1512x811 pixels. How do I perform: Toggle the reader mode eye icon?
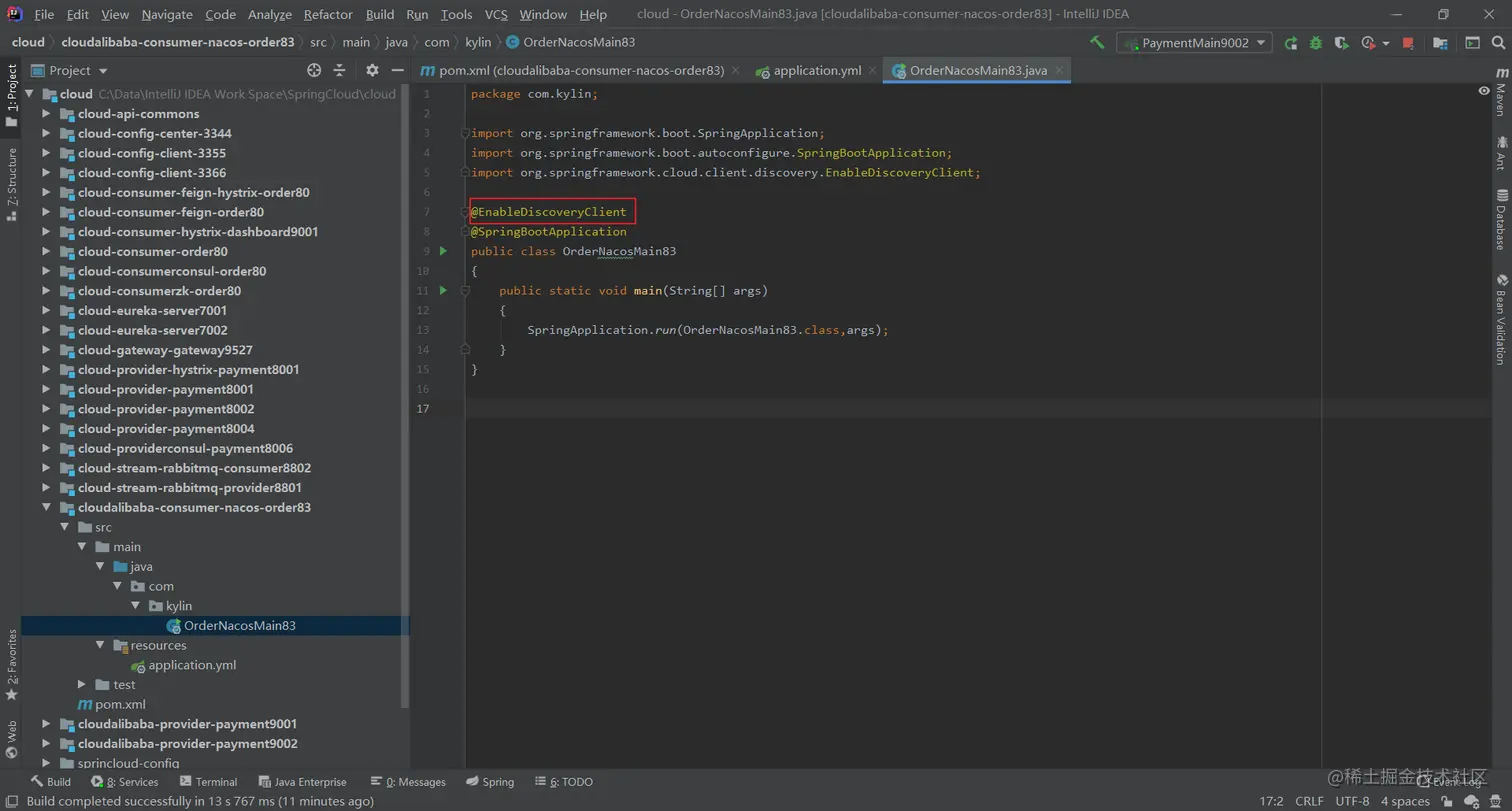pos(1484,91)
